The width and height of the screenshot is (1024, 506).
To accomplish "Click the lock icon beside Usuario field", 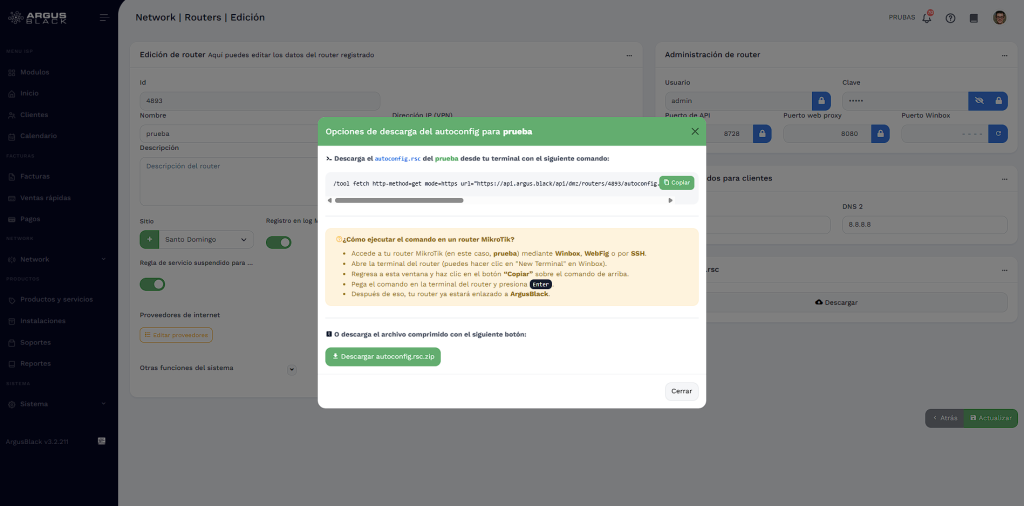I will coord(821,101).
